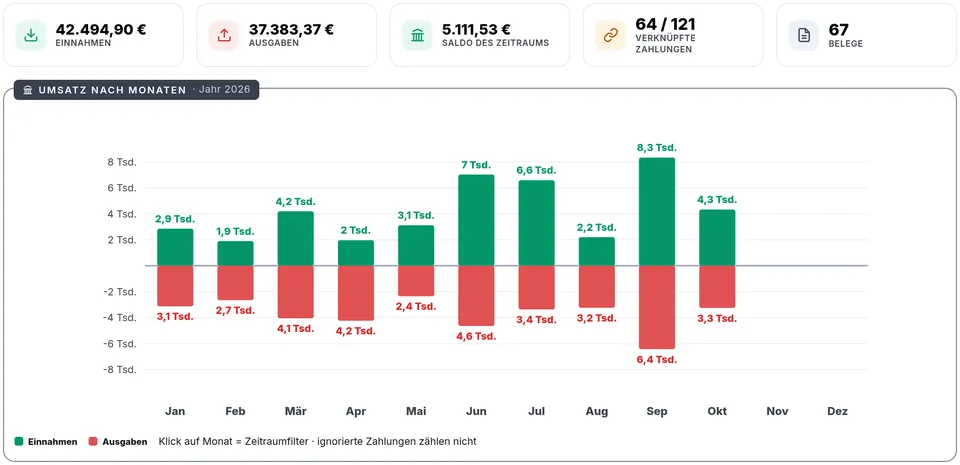The height and width of the screenshot is (465, 960).
Task: Filter by clicking the Sep month label
Action: [657, 411]
